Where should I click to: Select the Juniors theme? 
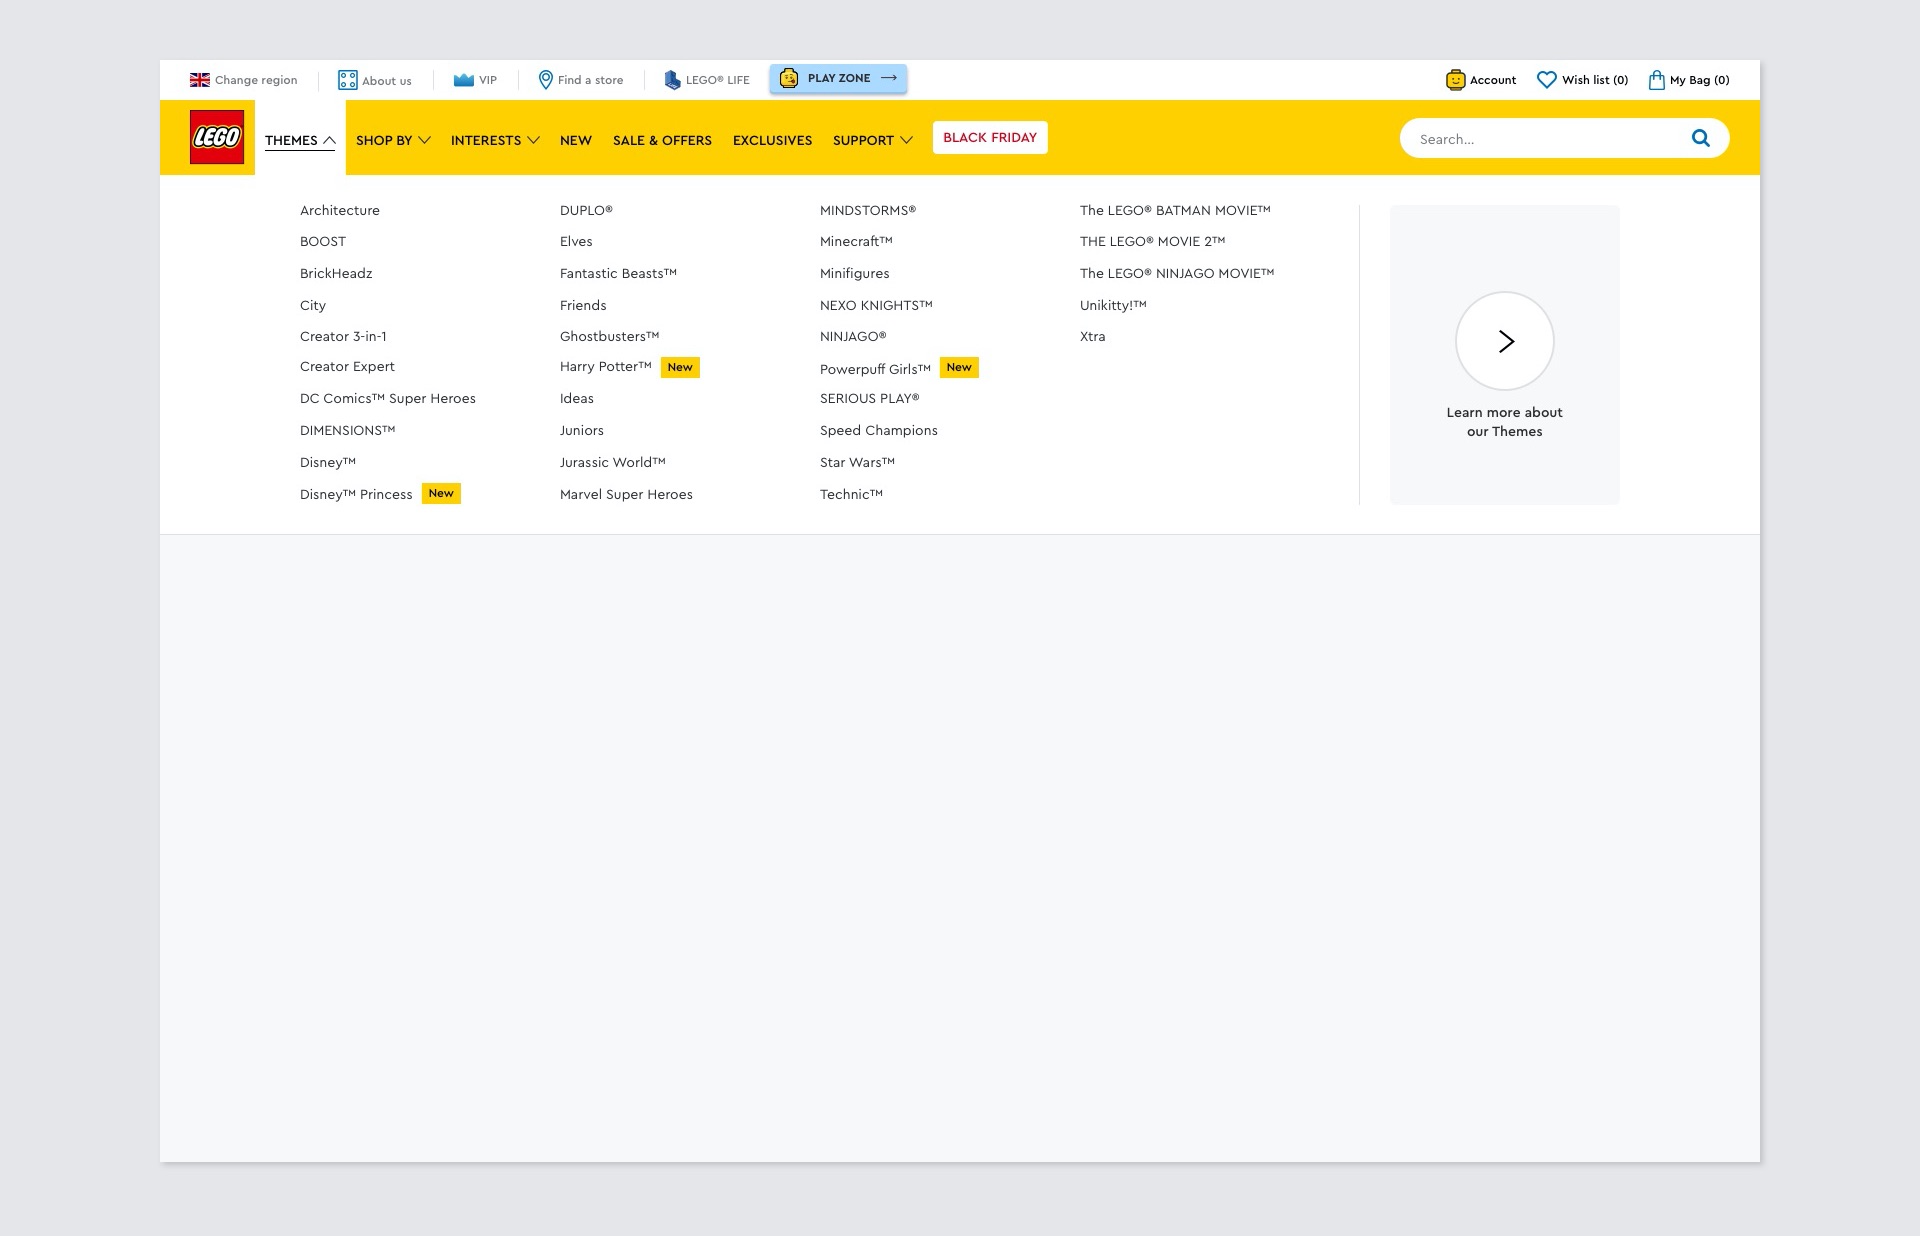(x=582, y=430)
